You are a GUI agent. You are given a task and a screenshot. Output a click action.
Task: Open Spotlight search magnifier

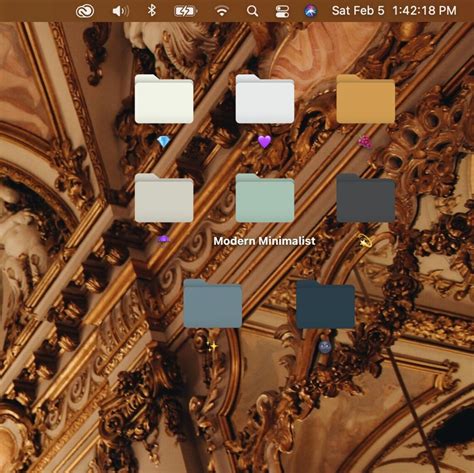[252, 11]
